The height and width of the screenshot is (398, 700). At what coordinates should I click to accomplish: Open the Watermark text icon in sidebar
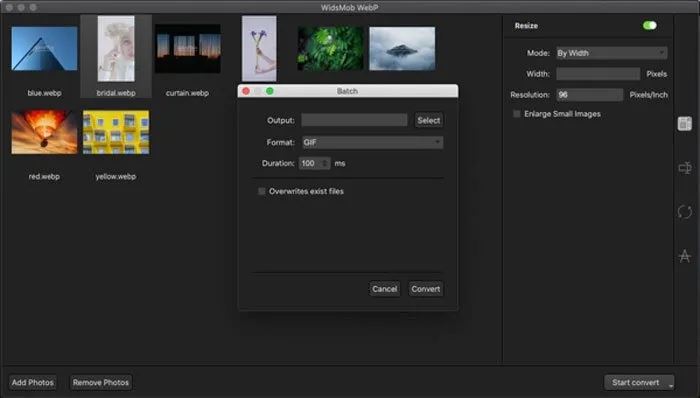point(684,256)
